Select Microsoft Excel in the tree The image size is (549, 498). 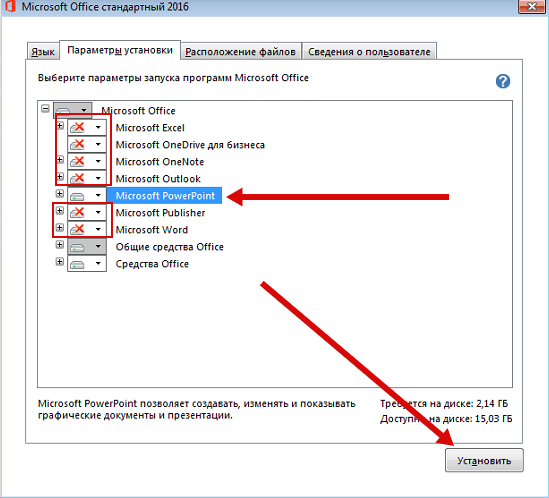pyautogui.click(x=150, y=128)
